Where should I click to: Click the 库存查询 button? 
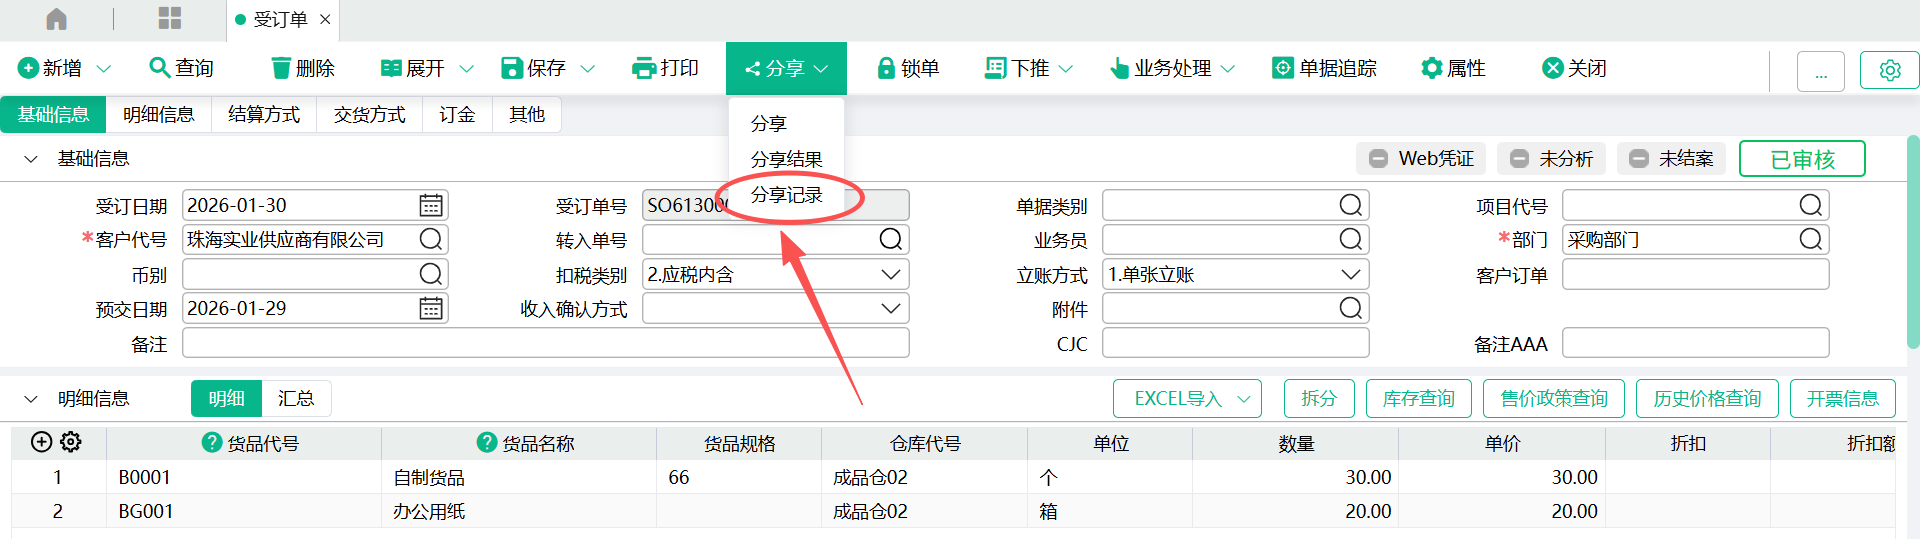1418,399
